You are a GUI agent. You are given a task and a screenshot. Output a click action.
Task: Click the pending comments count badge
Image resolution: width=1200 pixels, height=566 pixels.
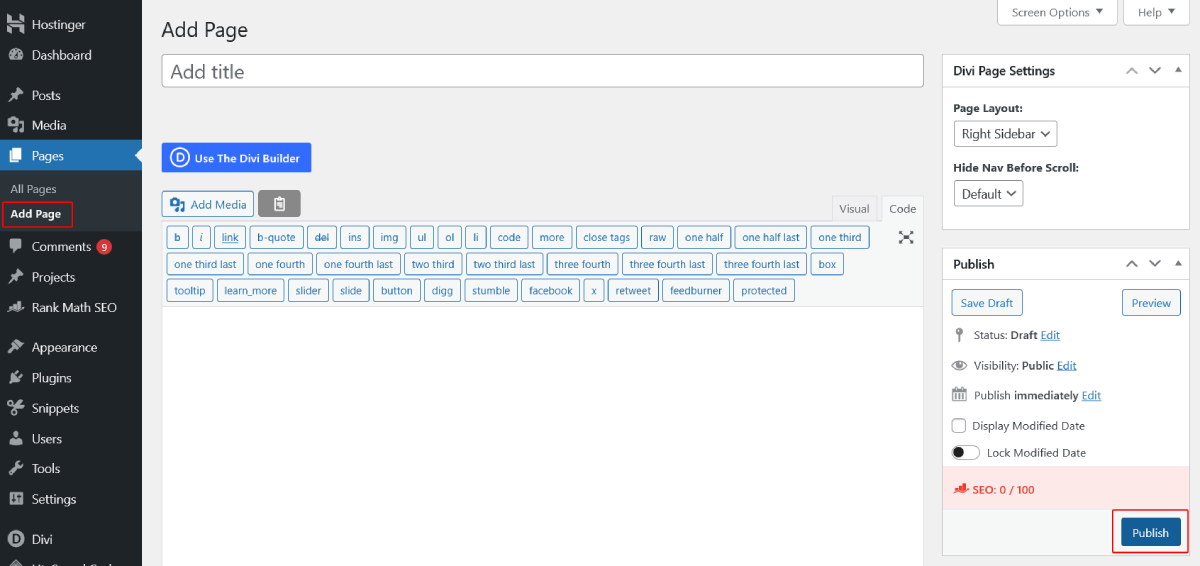tap(104, 247)
